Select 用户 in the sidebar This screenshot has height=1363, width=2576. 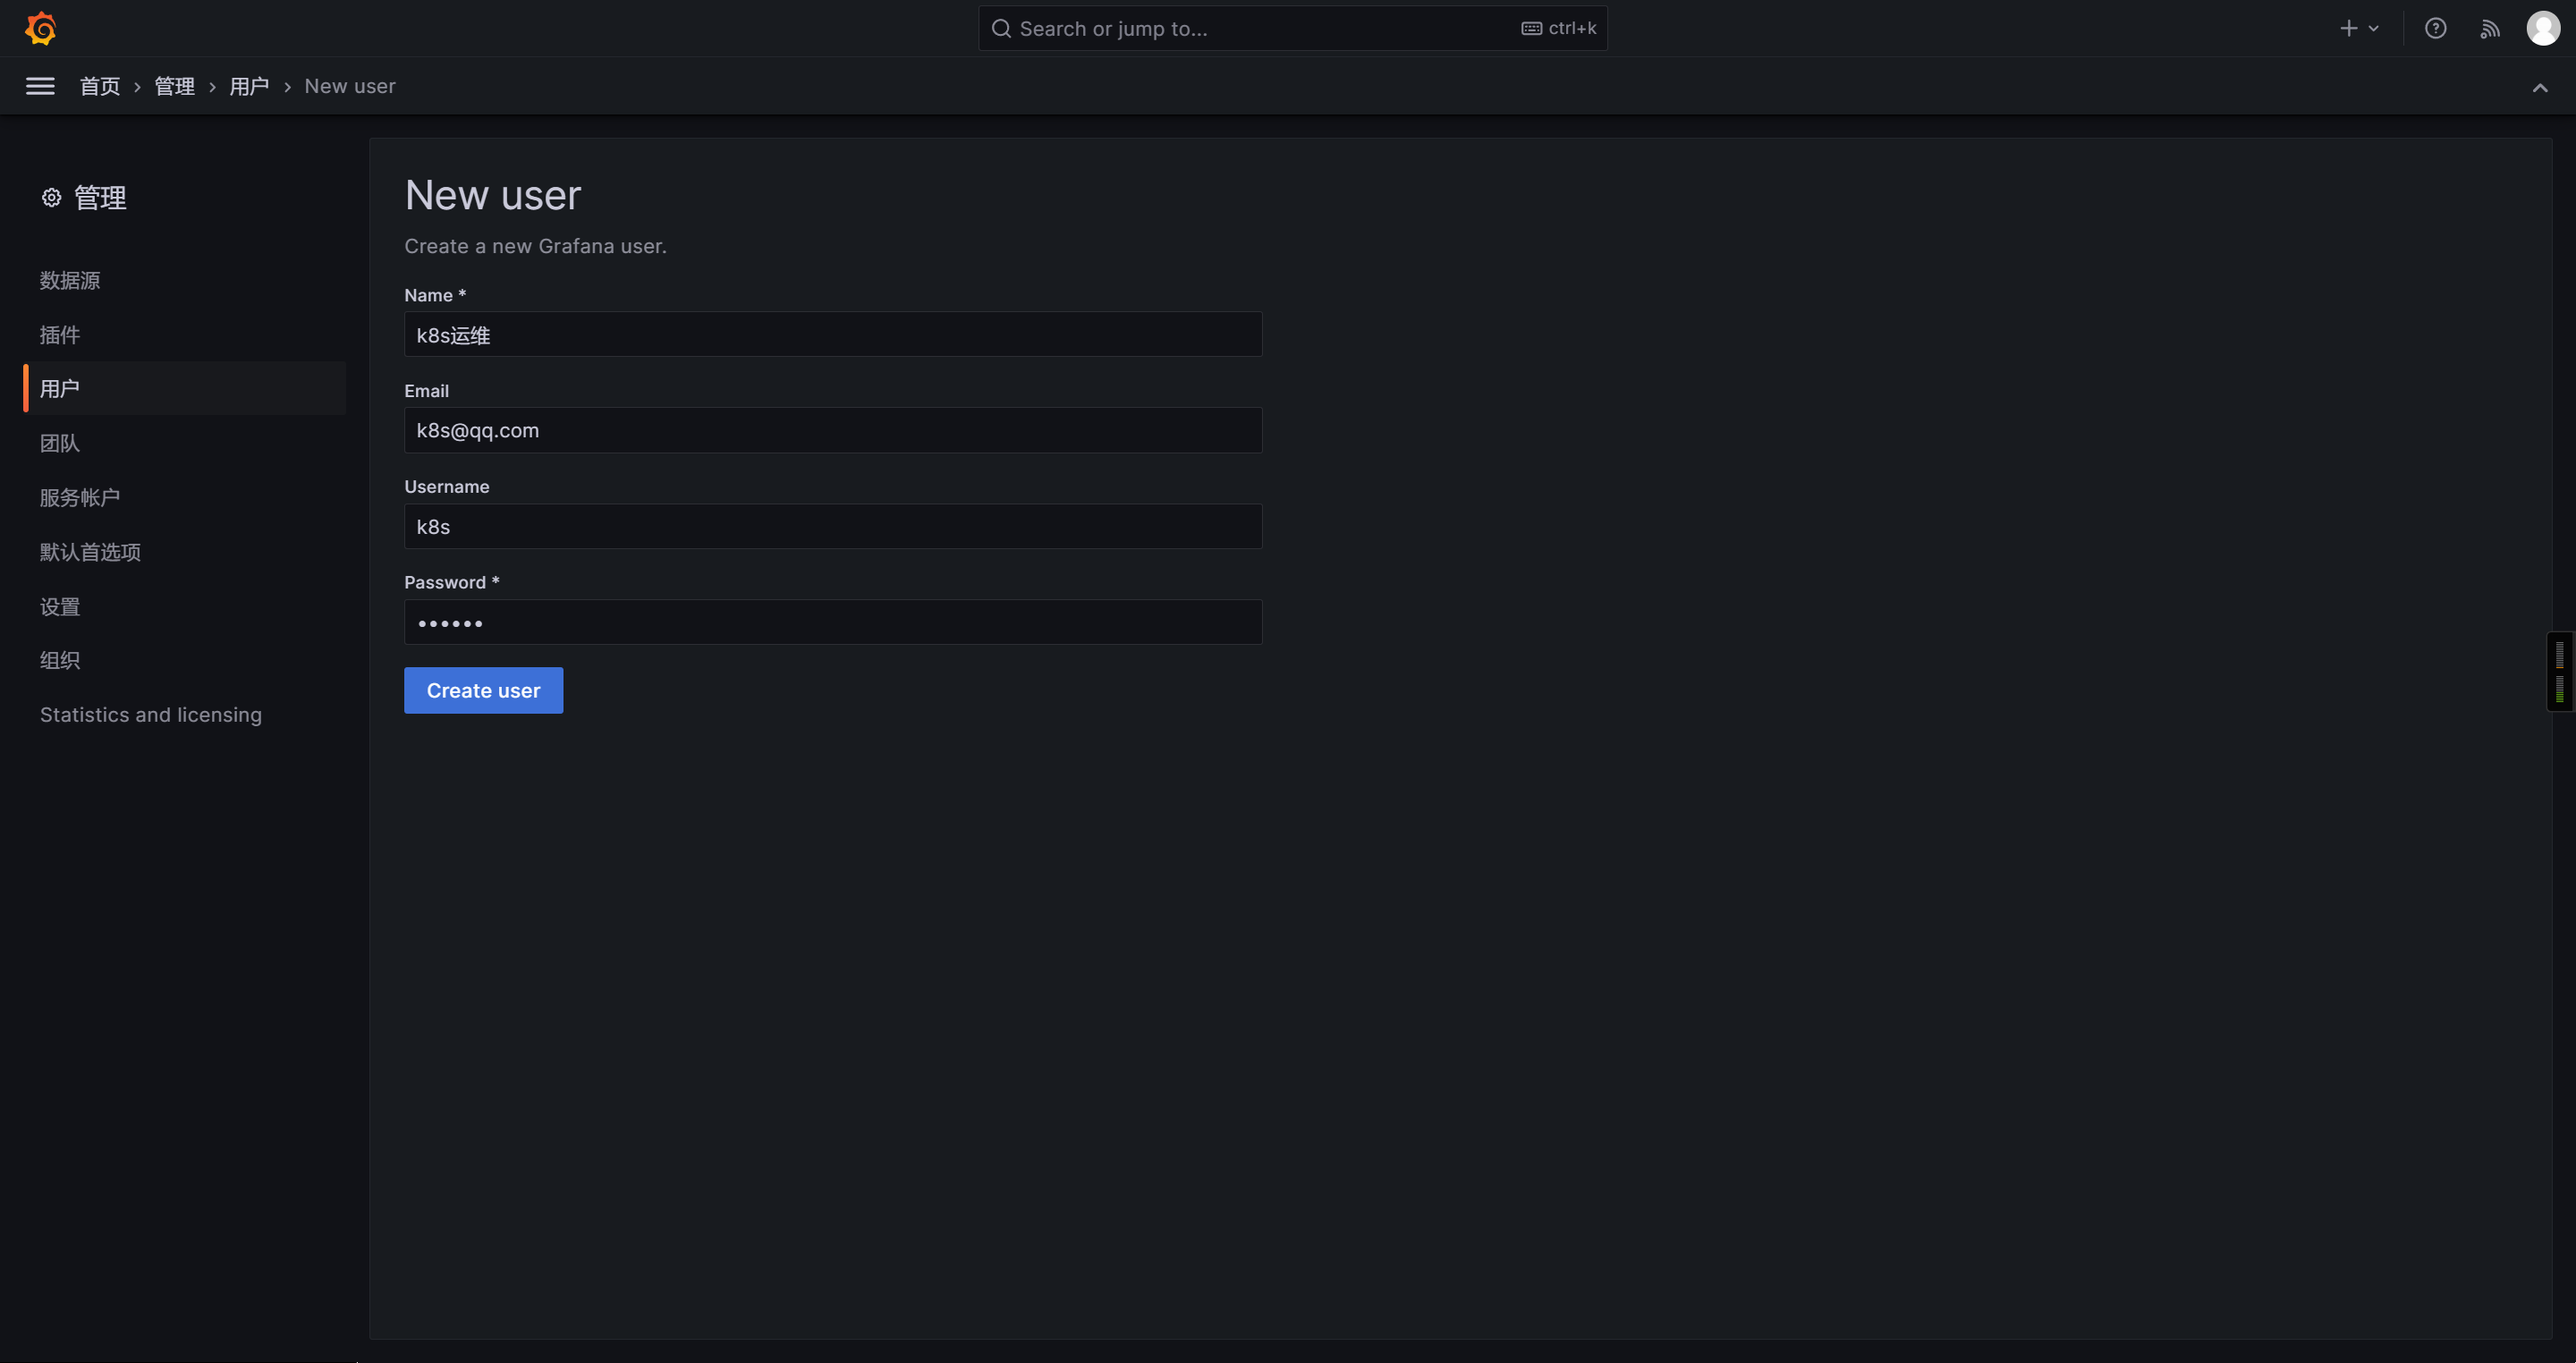coord(185,388)
